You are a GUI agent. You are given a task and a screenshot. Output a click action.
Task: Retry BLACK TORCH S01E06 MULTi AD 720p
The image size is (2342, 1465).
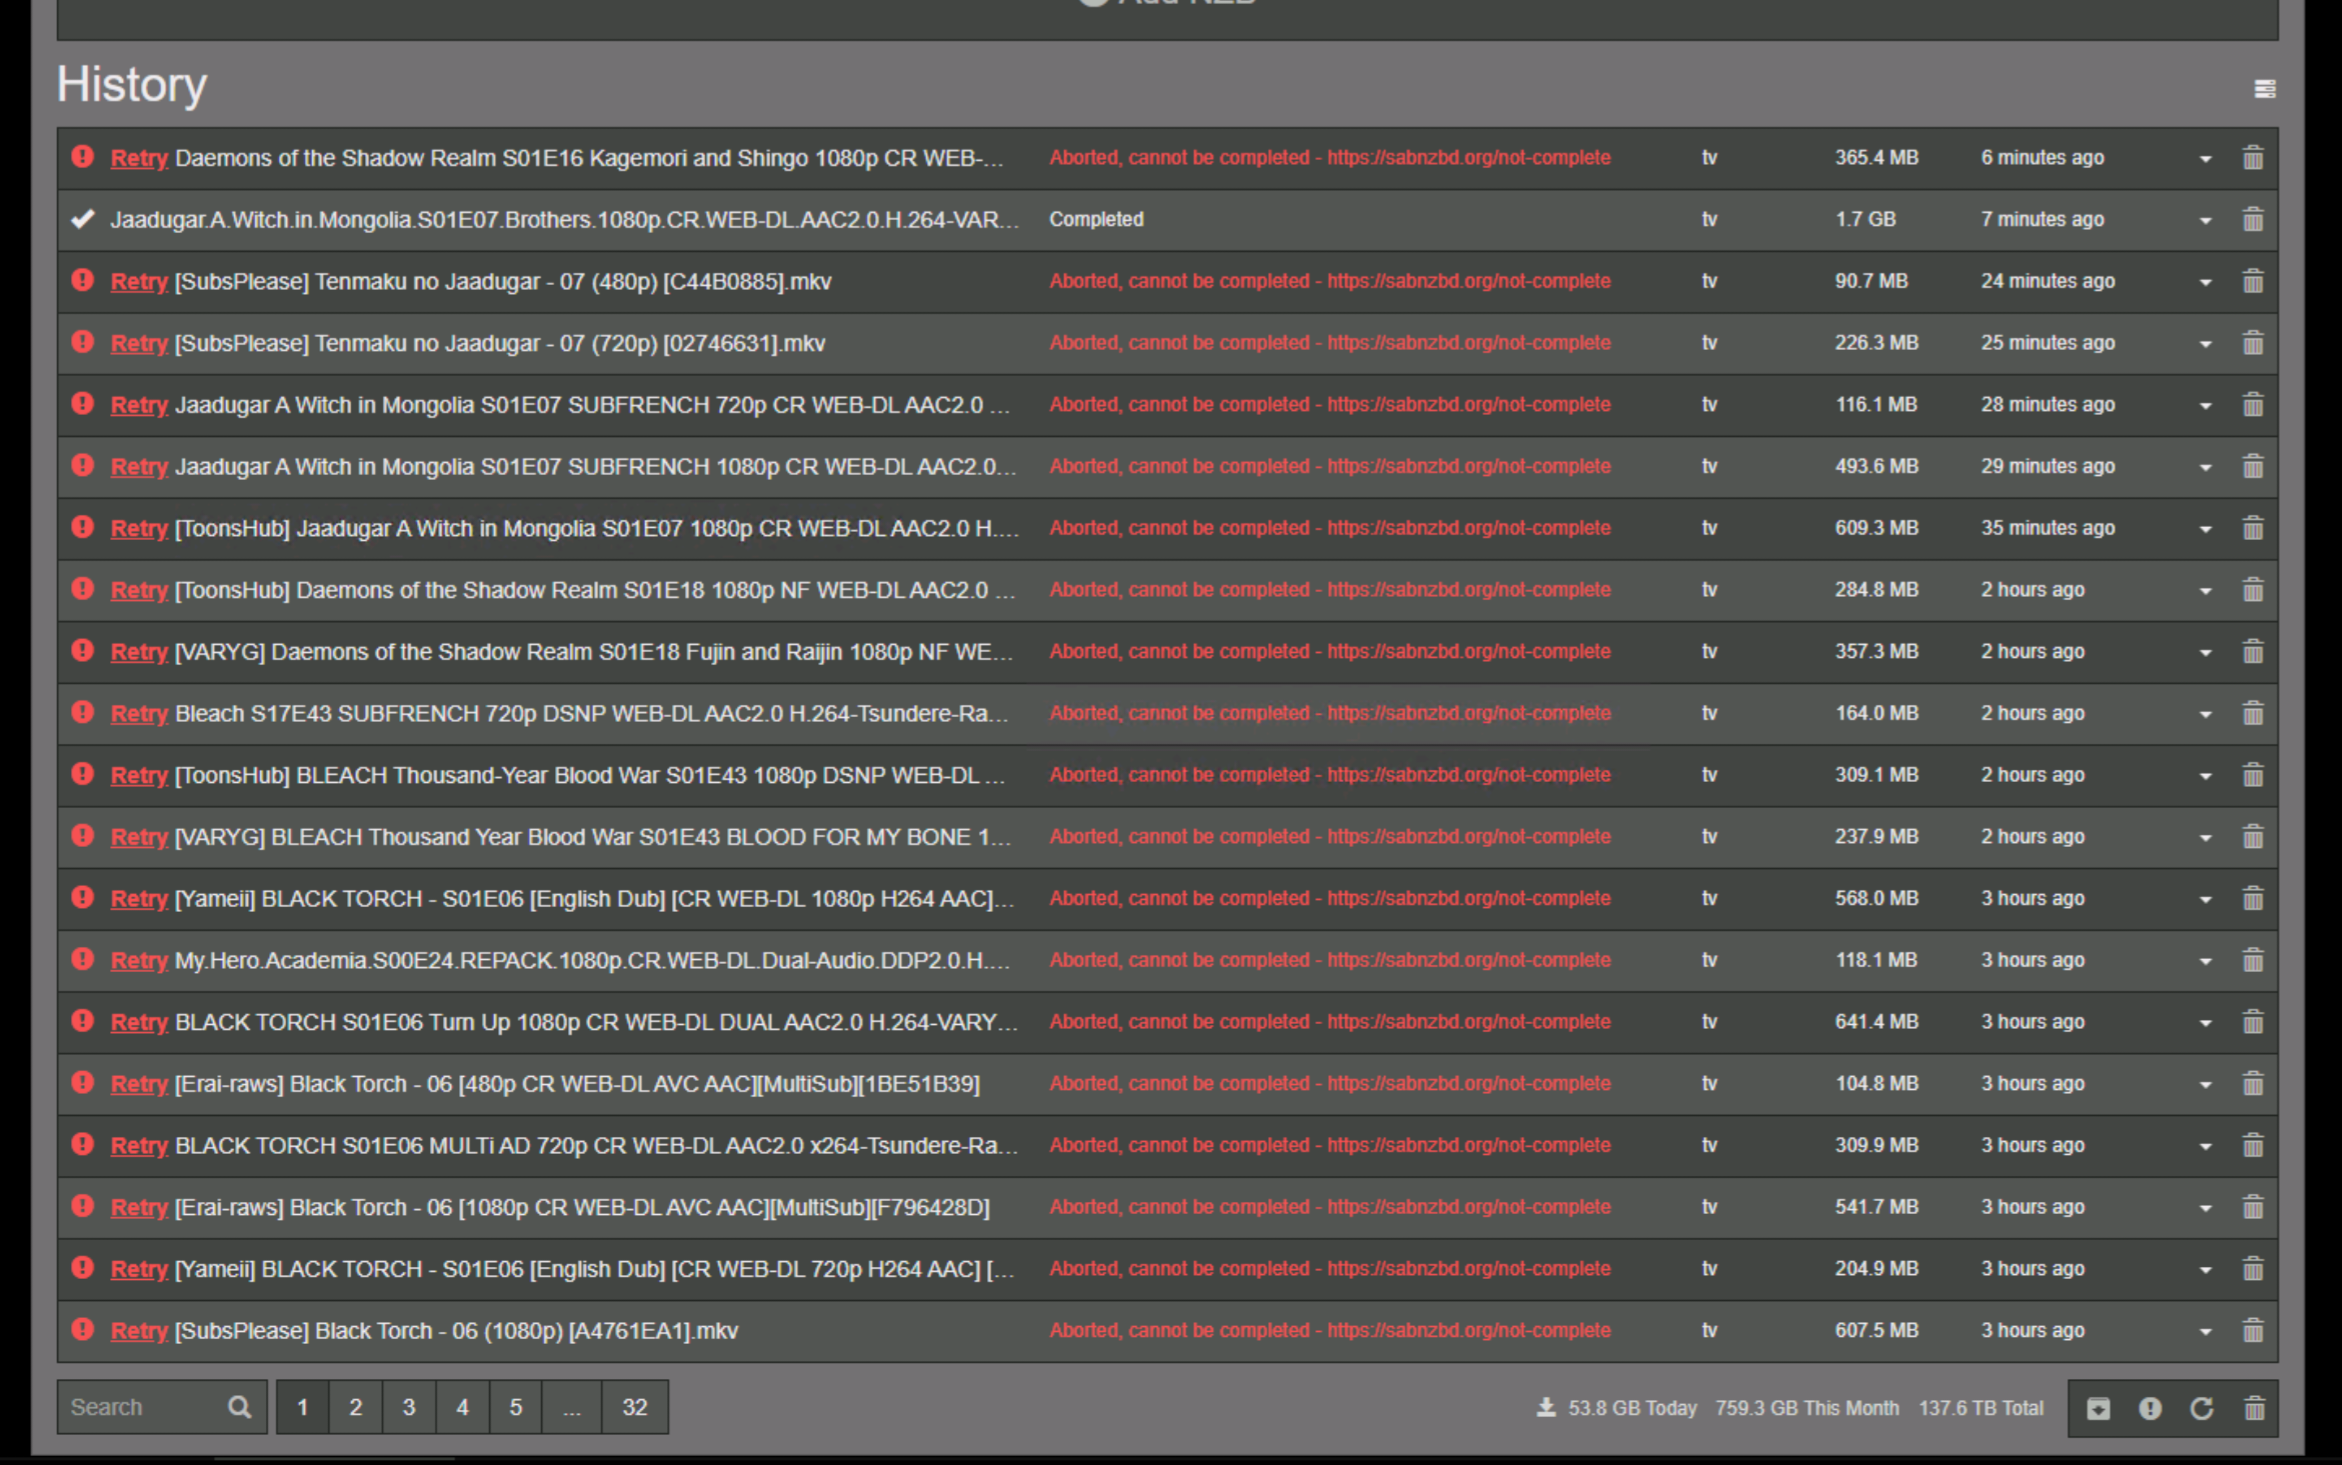[x=139, y=1146]
